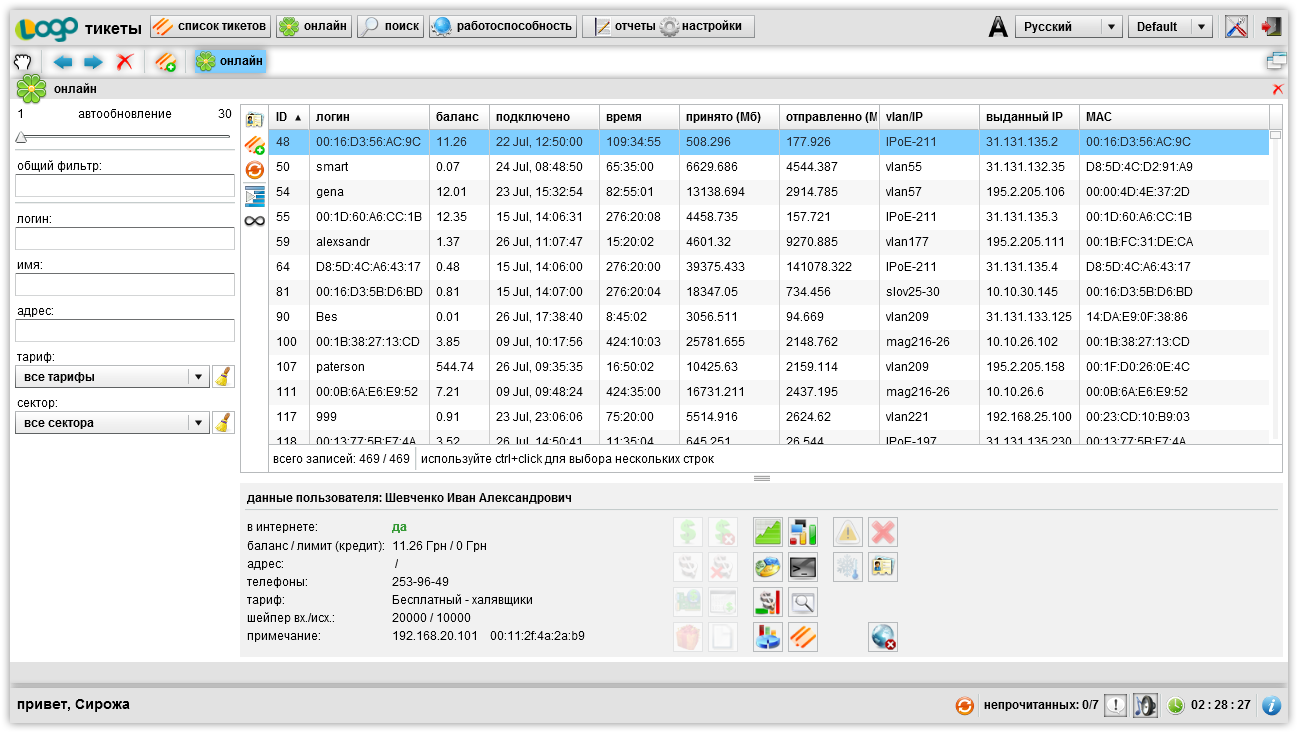
Task: Switch to the 'онлайн' tab in tab bar
Action: point(230,62)
